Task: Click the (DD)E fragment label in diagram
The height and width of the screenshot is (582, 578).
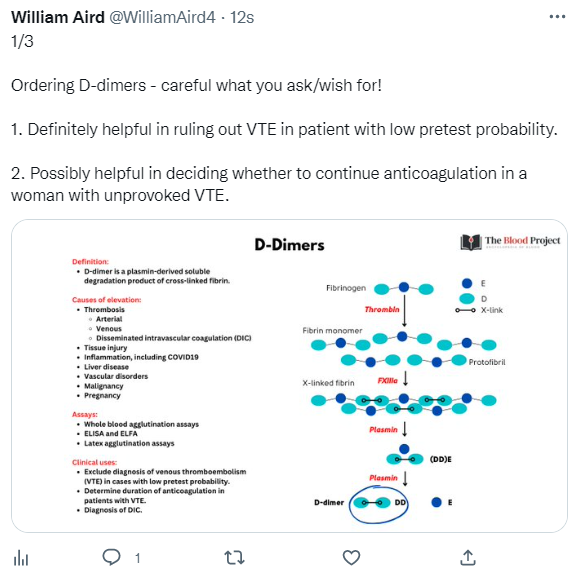Action: (441, 460)
